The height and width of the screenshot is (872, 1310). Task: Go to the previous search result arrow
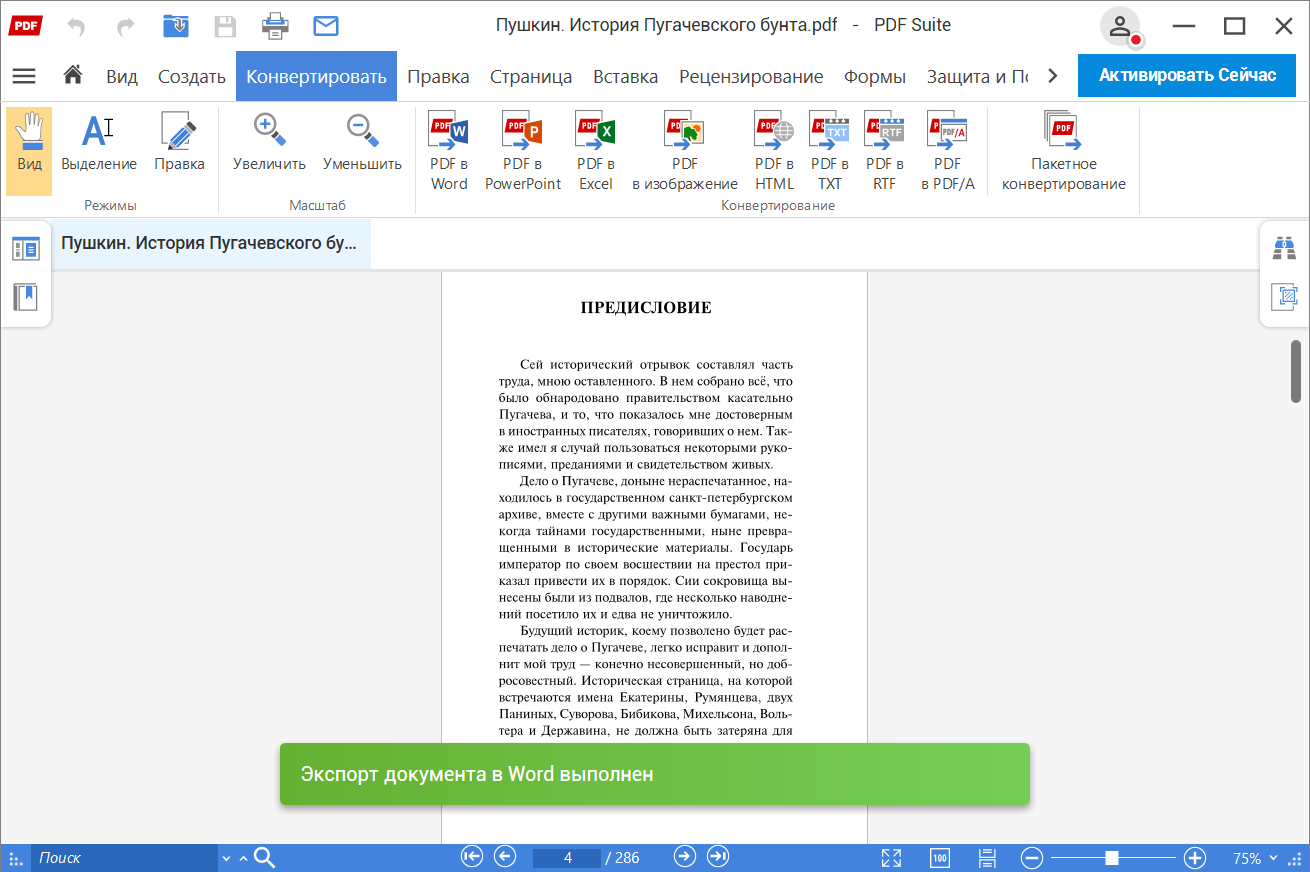pyautogui.click(x=243, y=858)
